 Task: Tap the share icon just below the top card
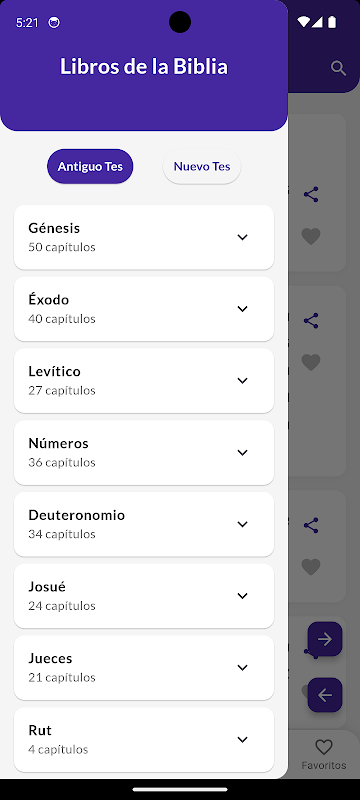click(x=311, y=320)
